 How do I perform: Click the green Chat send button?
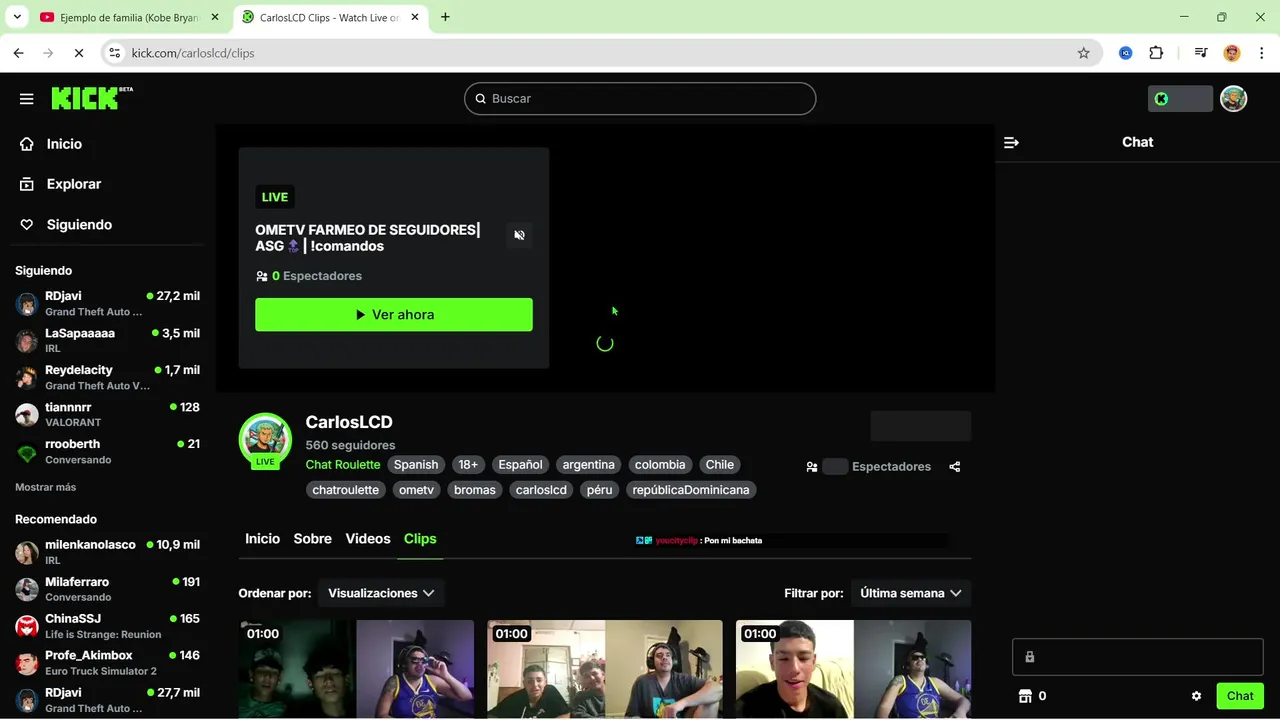click(1240, 696)
